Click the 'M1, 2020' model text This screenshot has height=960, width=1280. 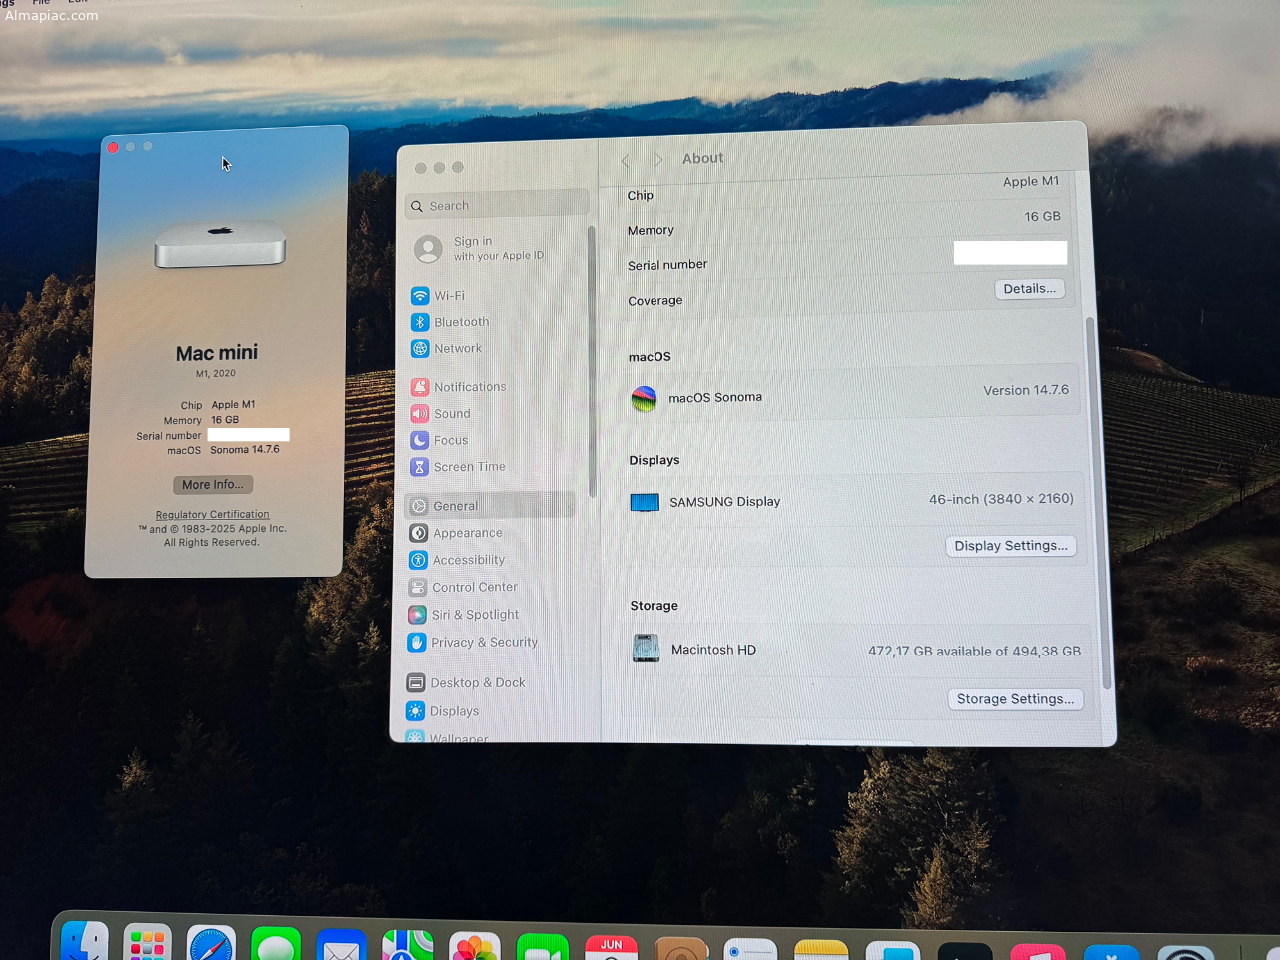coord(216,374)
